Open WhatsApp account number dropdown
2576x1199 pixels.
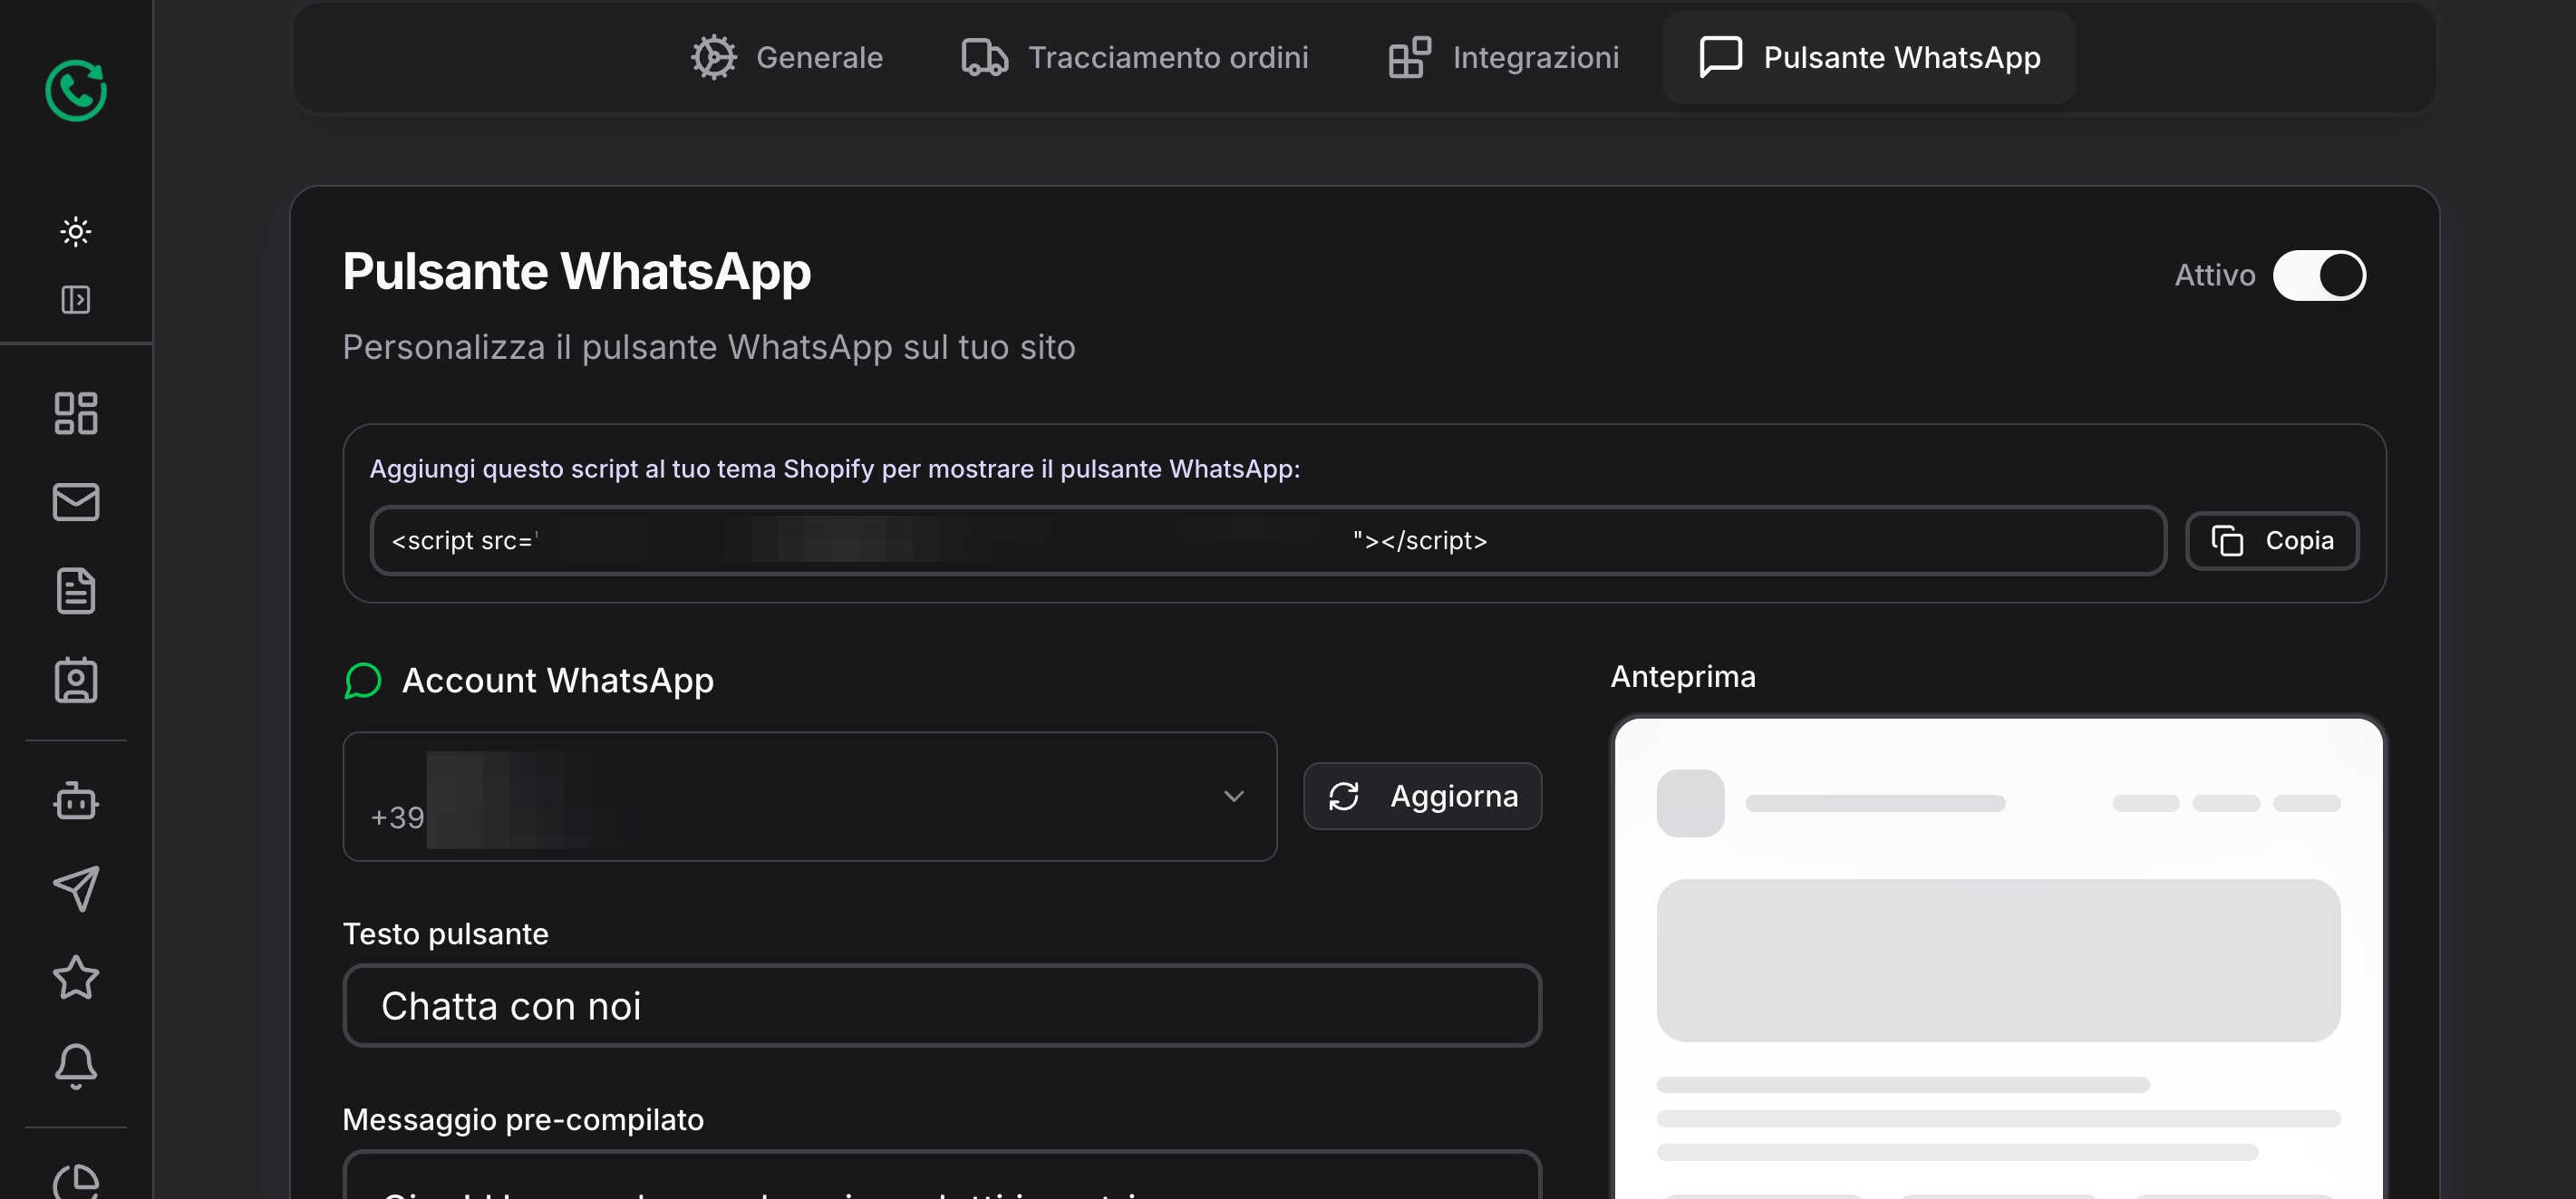pos(810,797)
